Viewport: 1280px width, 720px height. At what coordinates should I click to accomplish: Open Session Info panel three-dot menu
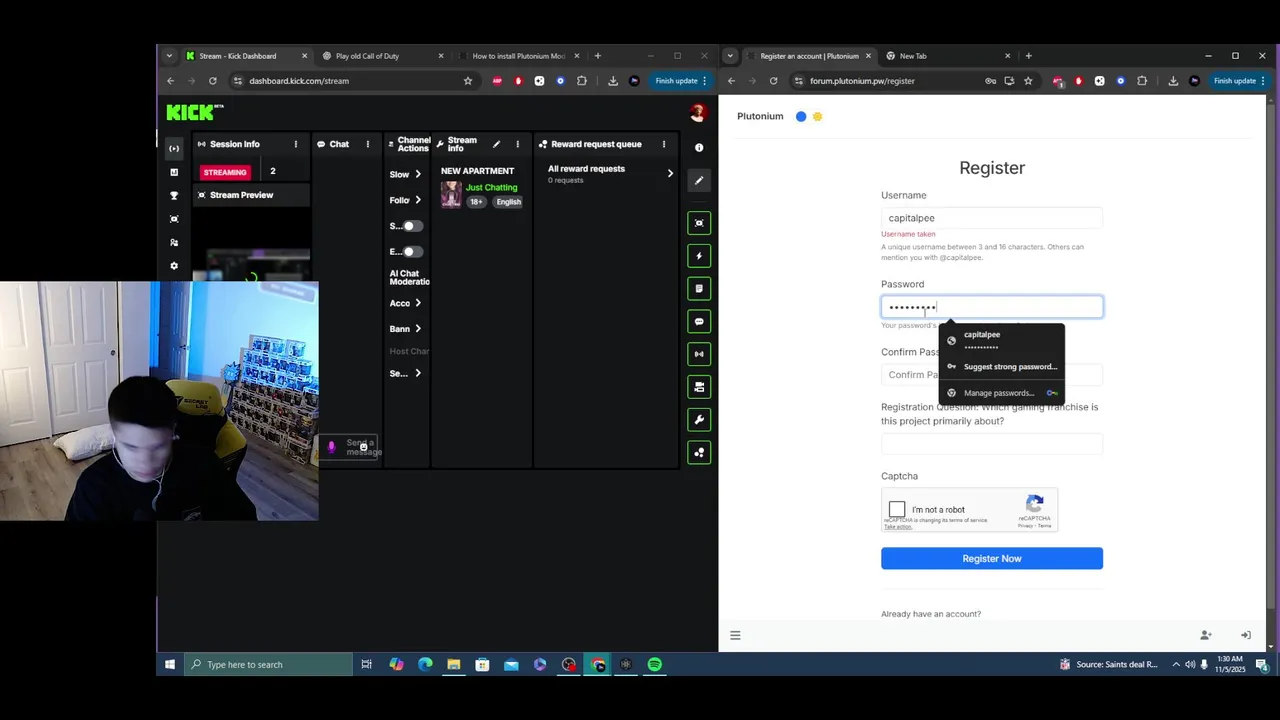tap(295, 144)
